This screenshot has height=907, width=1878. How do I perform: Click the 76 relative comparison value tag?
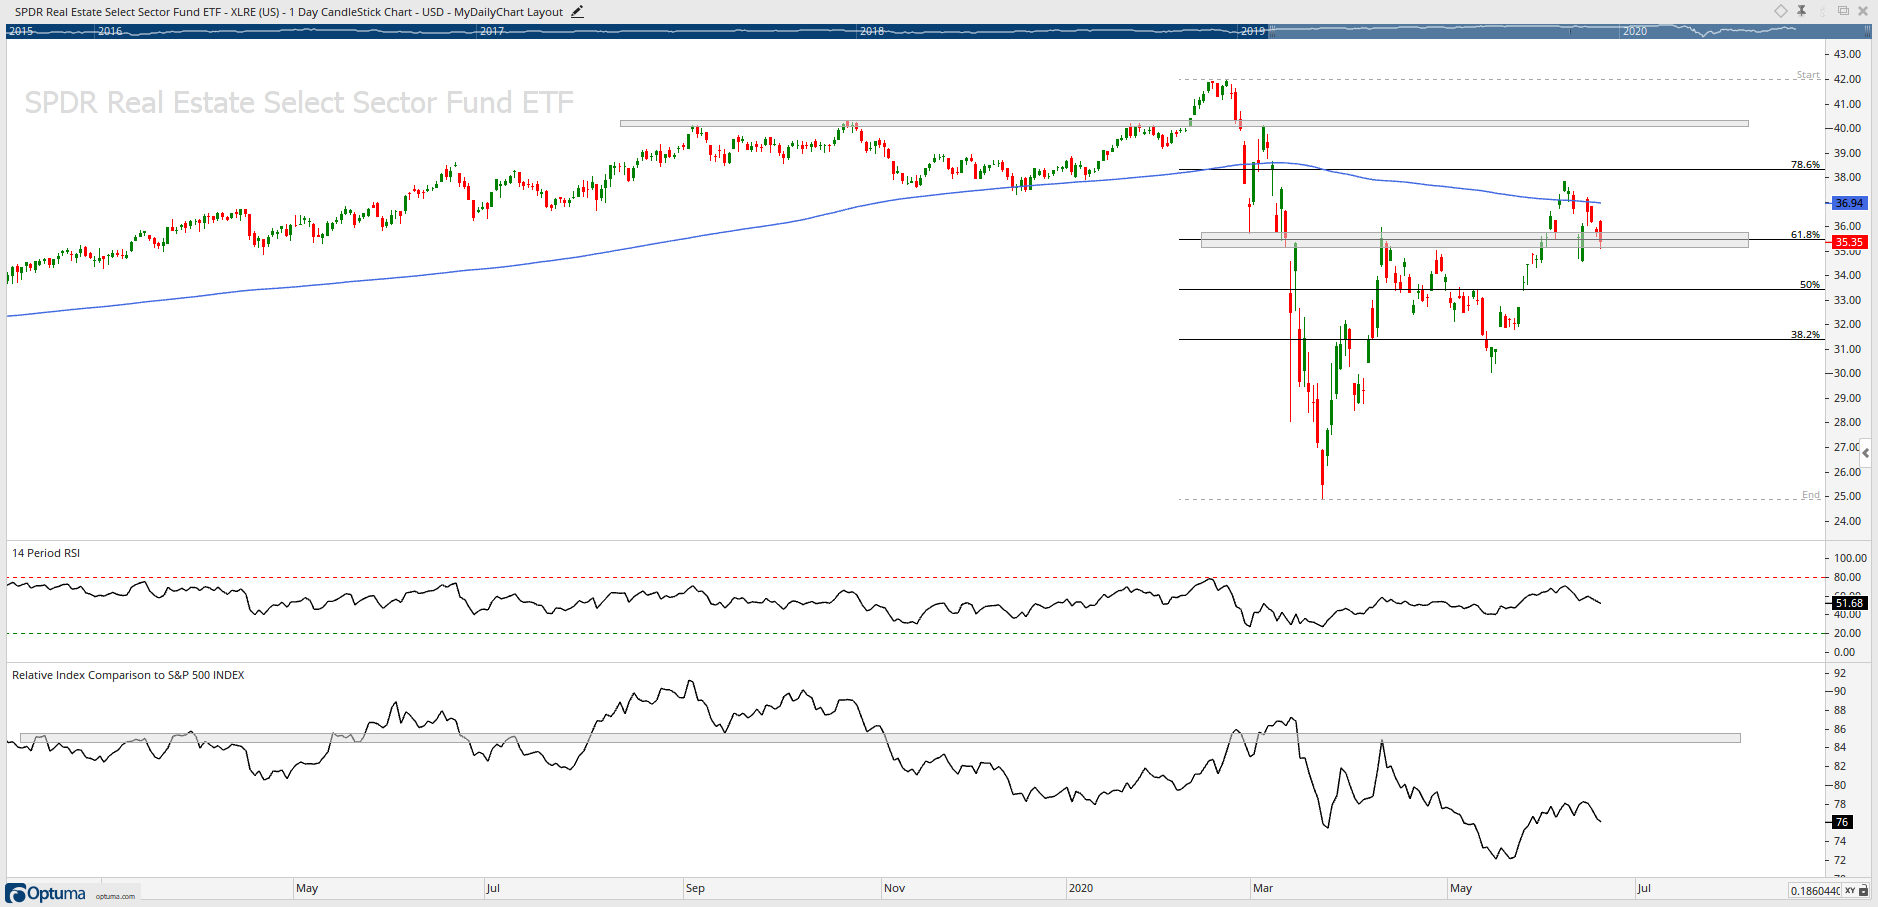pyautogui.click(x=1842, y=822)
